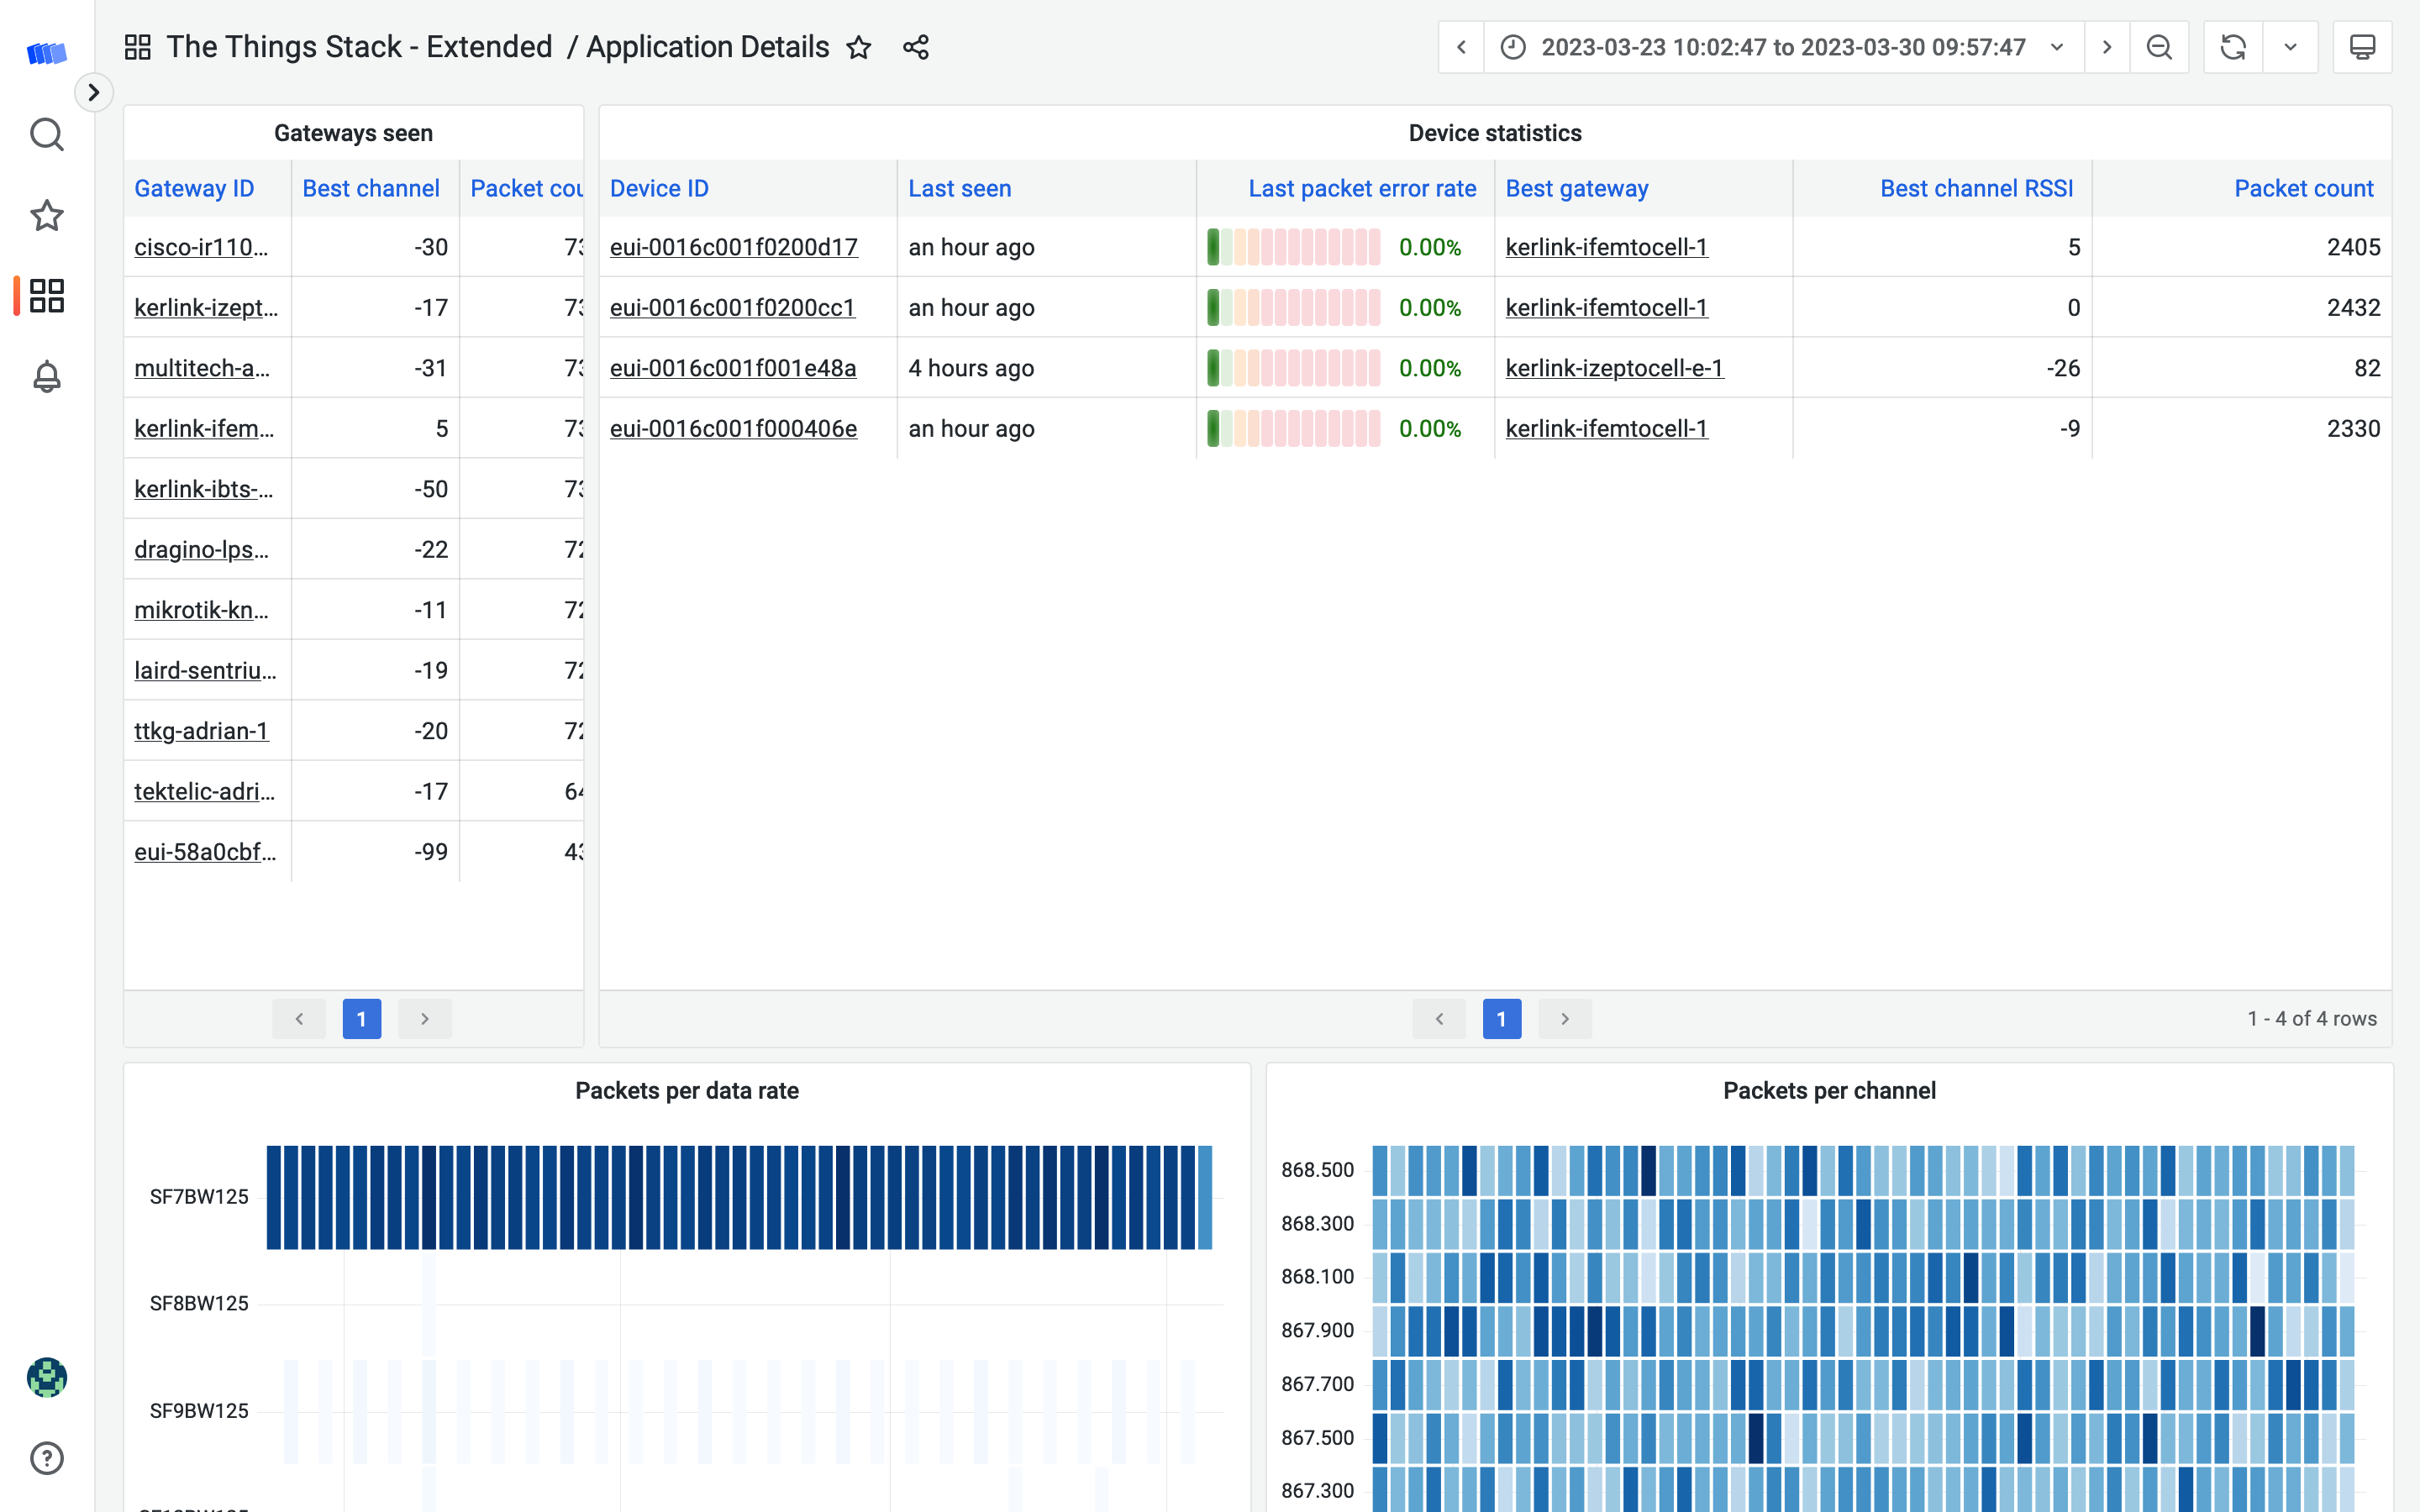Sort by Last packet error rate column
This screenshot has height=1512, width=2420.
click(x=1361, y=188)
